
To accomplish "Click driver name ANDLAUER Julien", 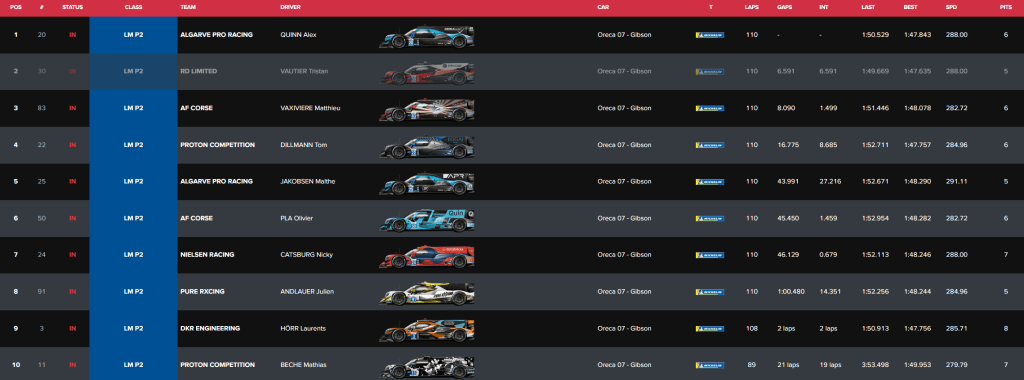I will point(307,291).
